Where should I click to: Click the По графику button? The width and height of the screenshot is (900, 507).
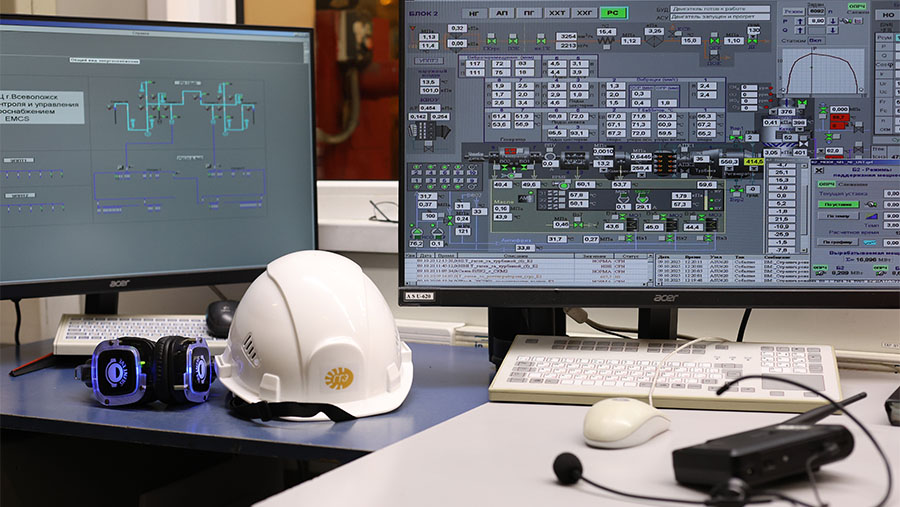coord(837,241)
